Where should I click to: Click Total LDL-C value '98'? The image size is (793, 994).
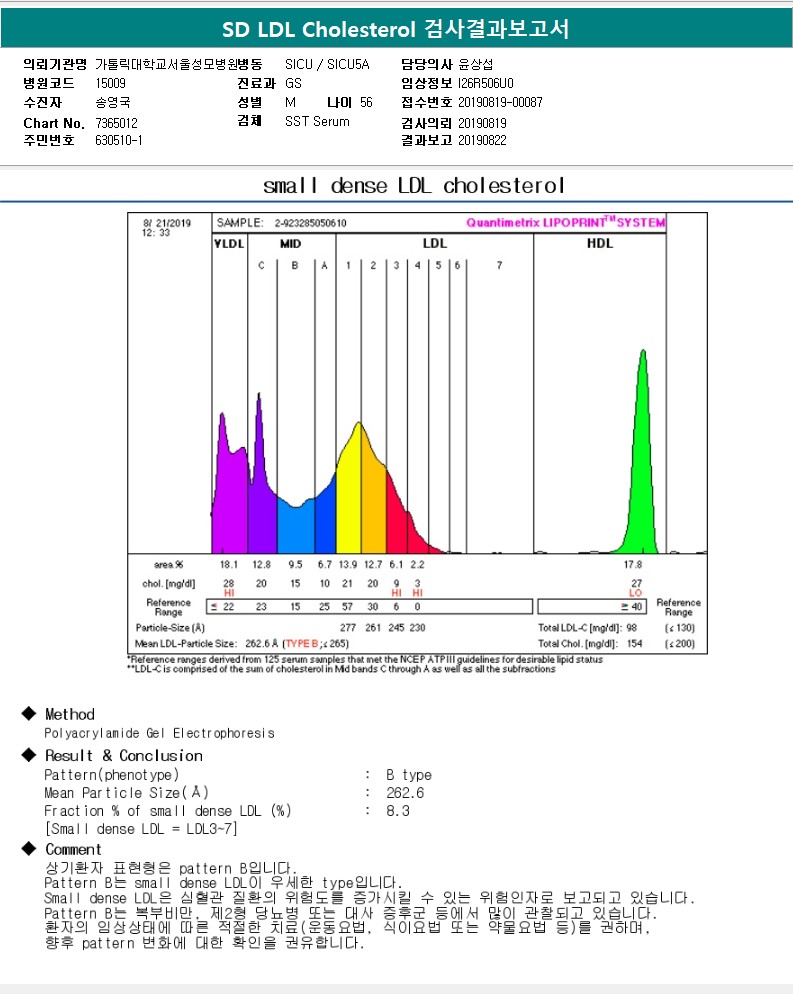tap(631, 628)
